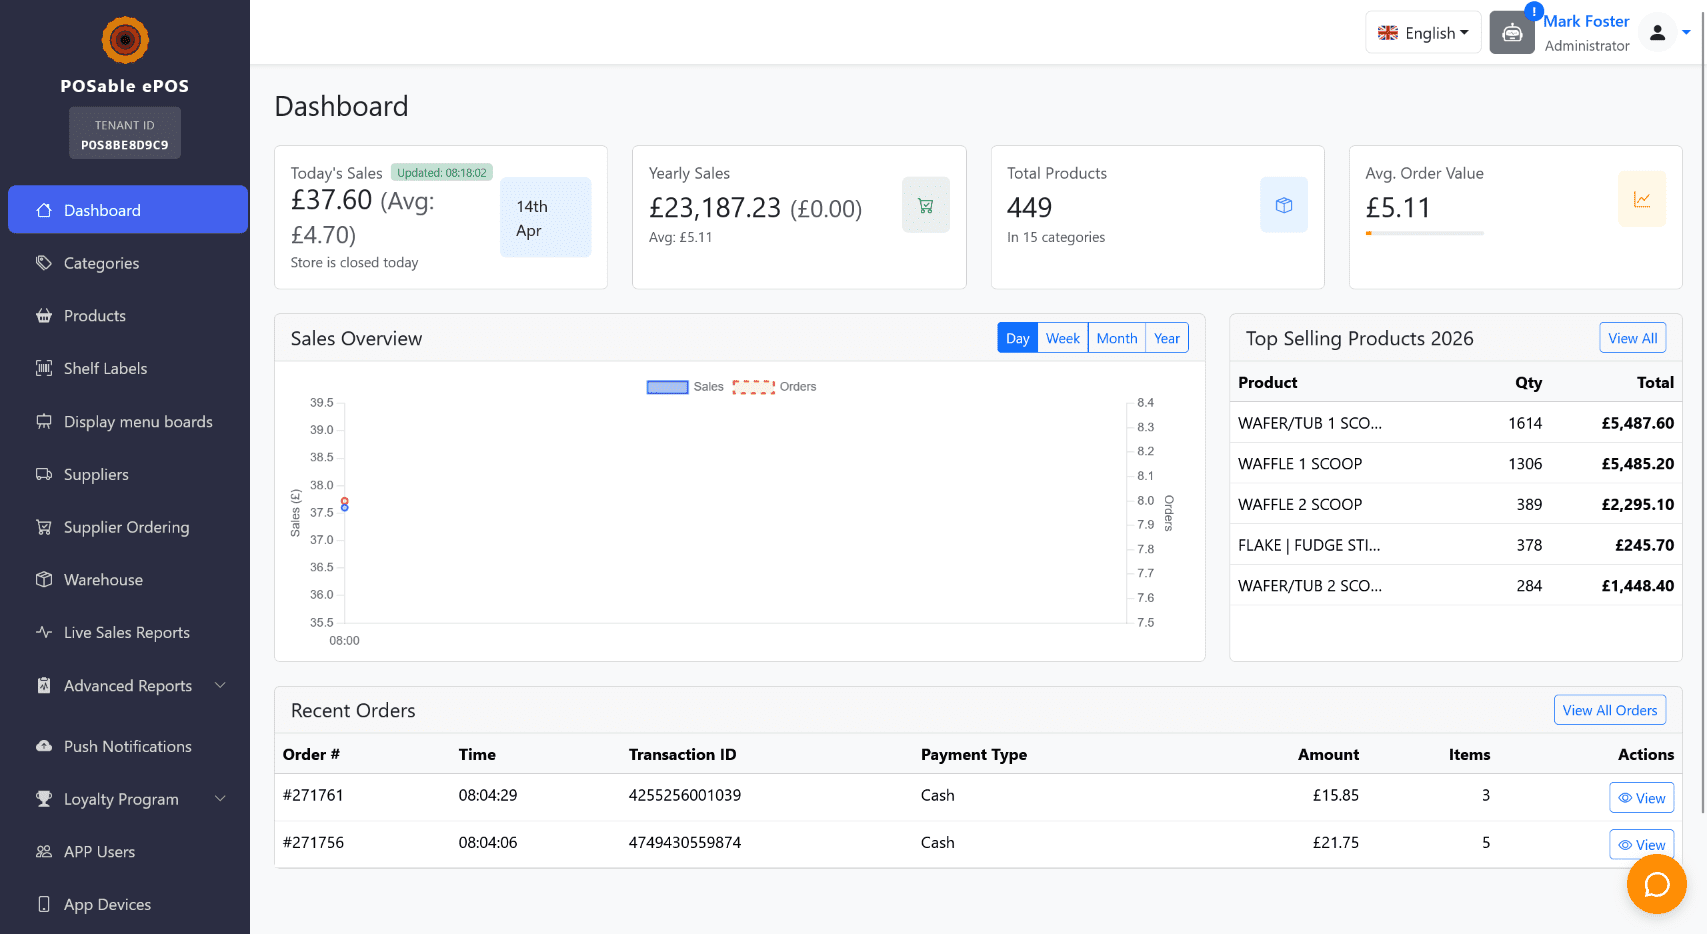Click the POSable ePOS logo icon
The height and width of the screenshot is (934, 1707).
125,40
